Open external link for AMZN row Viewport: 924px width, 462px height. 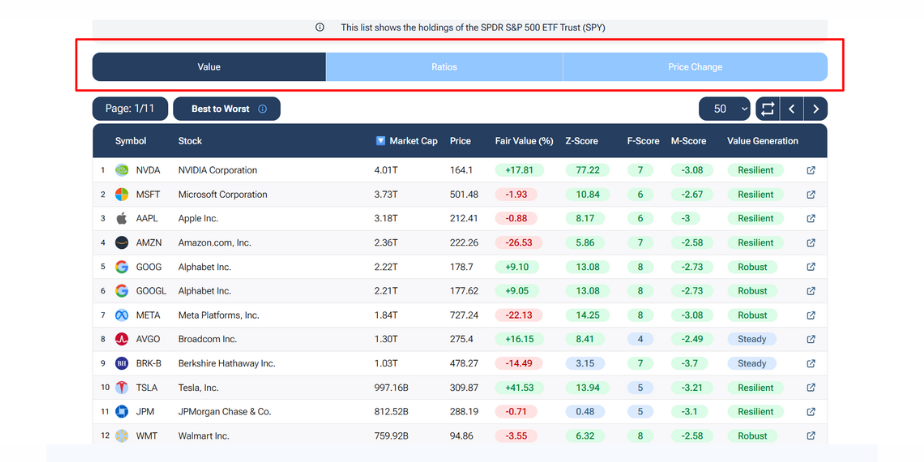pyautogui.click(x=811, y=243)
